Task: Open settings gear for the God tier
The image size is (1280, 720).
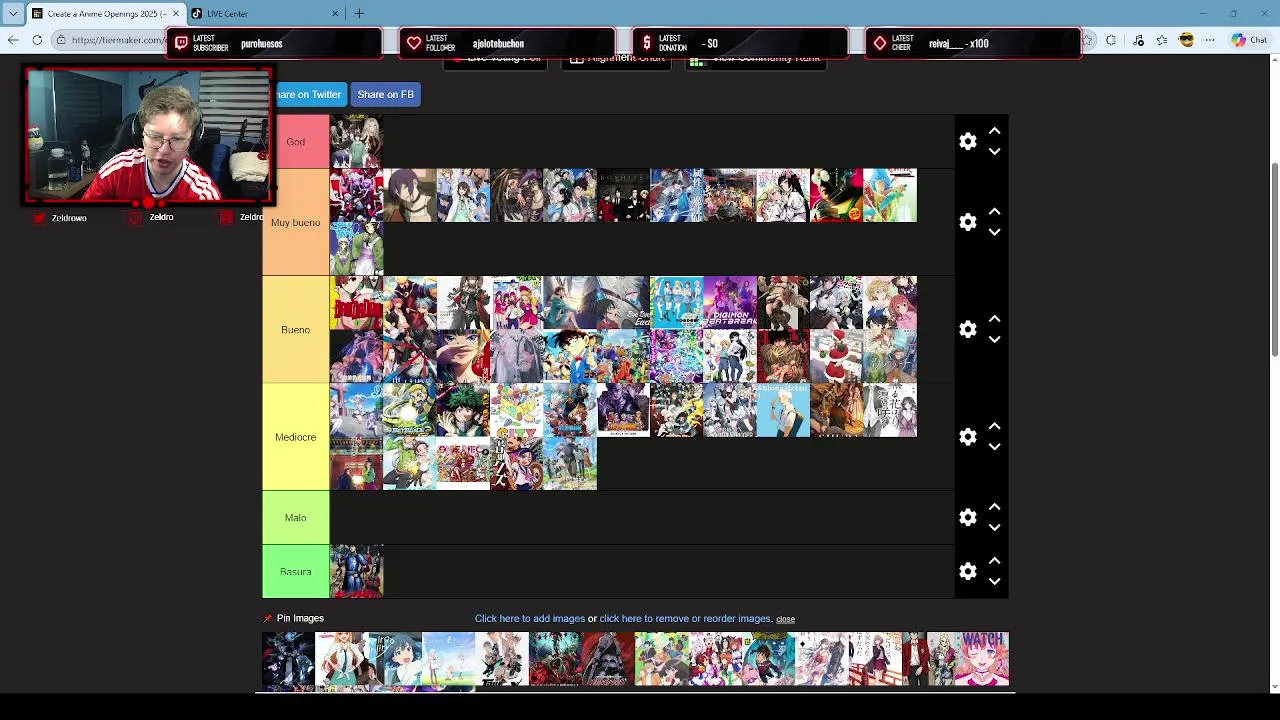Action: [x=968, y=141]
